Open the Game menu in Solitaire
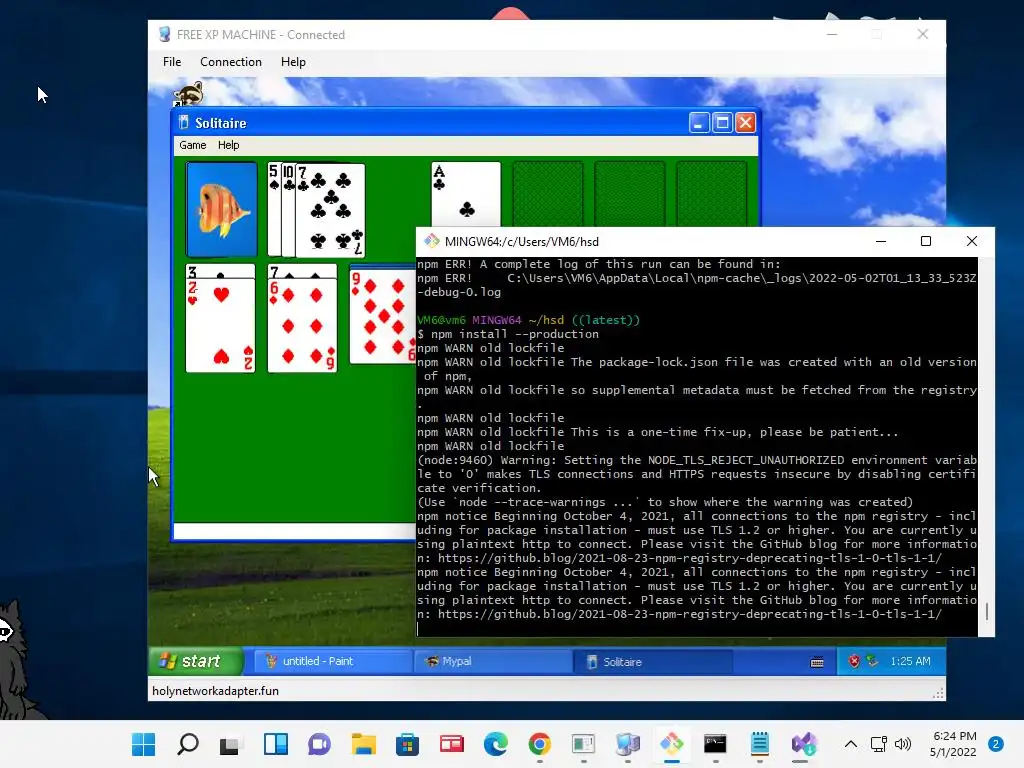Screen dimensions: 1024x768 pos(193,145)
